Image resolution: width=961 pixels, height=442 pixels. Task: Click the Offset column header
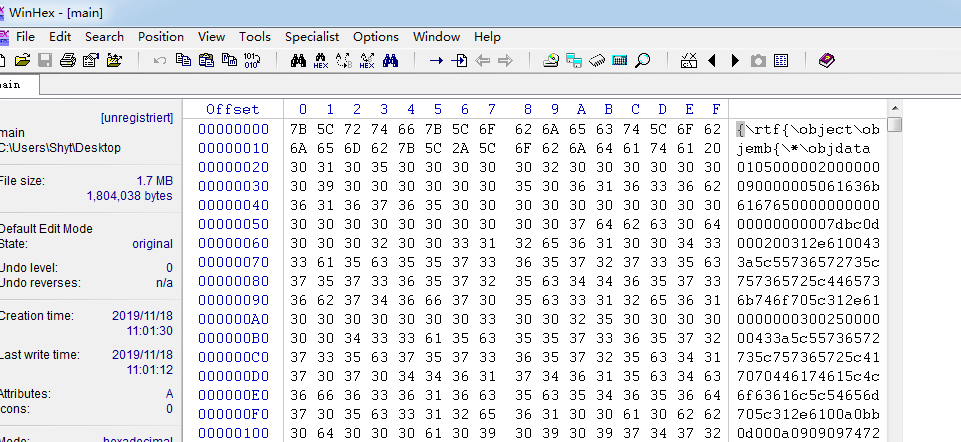coord(233,109)
